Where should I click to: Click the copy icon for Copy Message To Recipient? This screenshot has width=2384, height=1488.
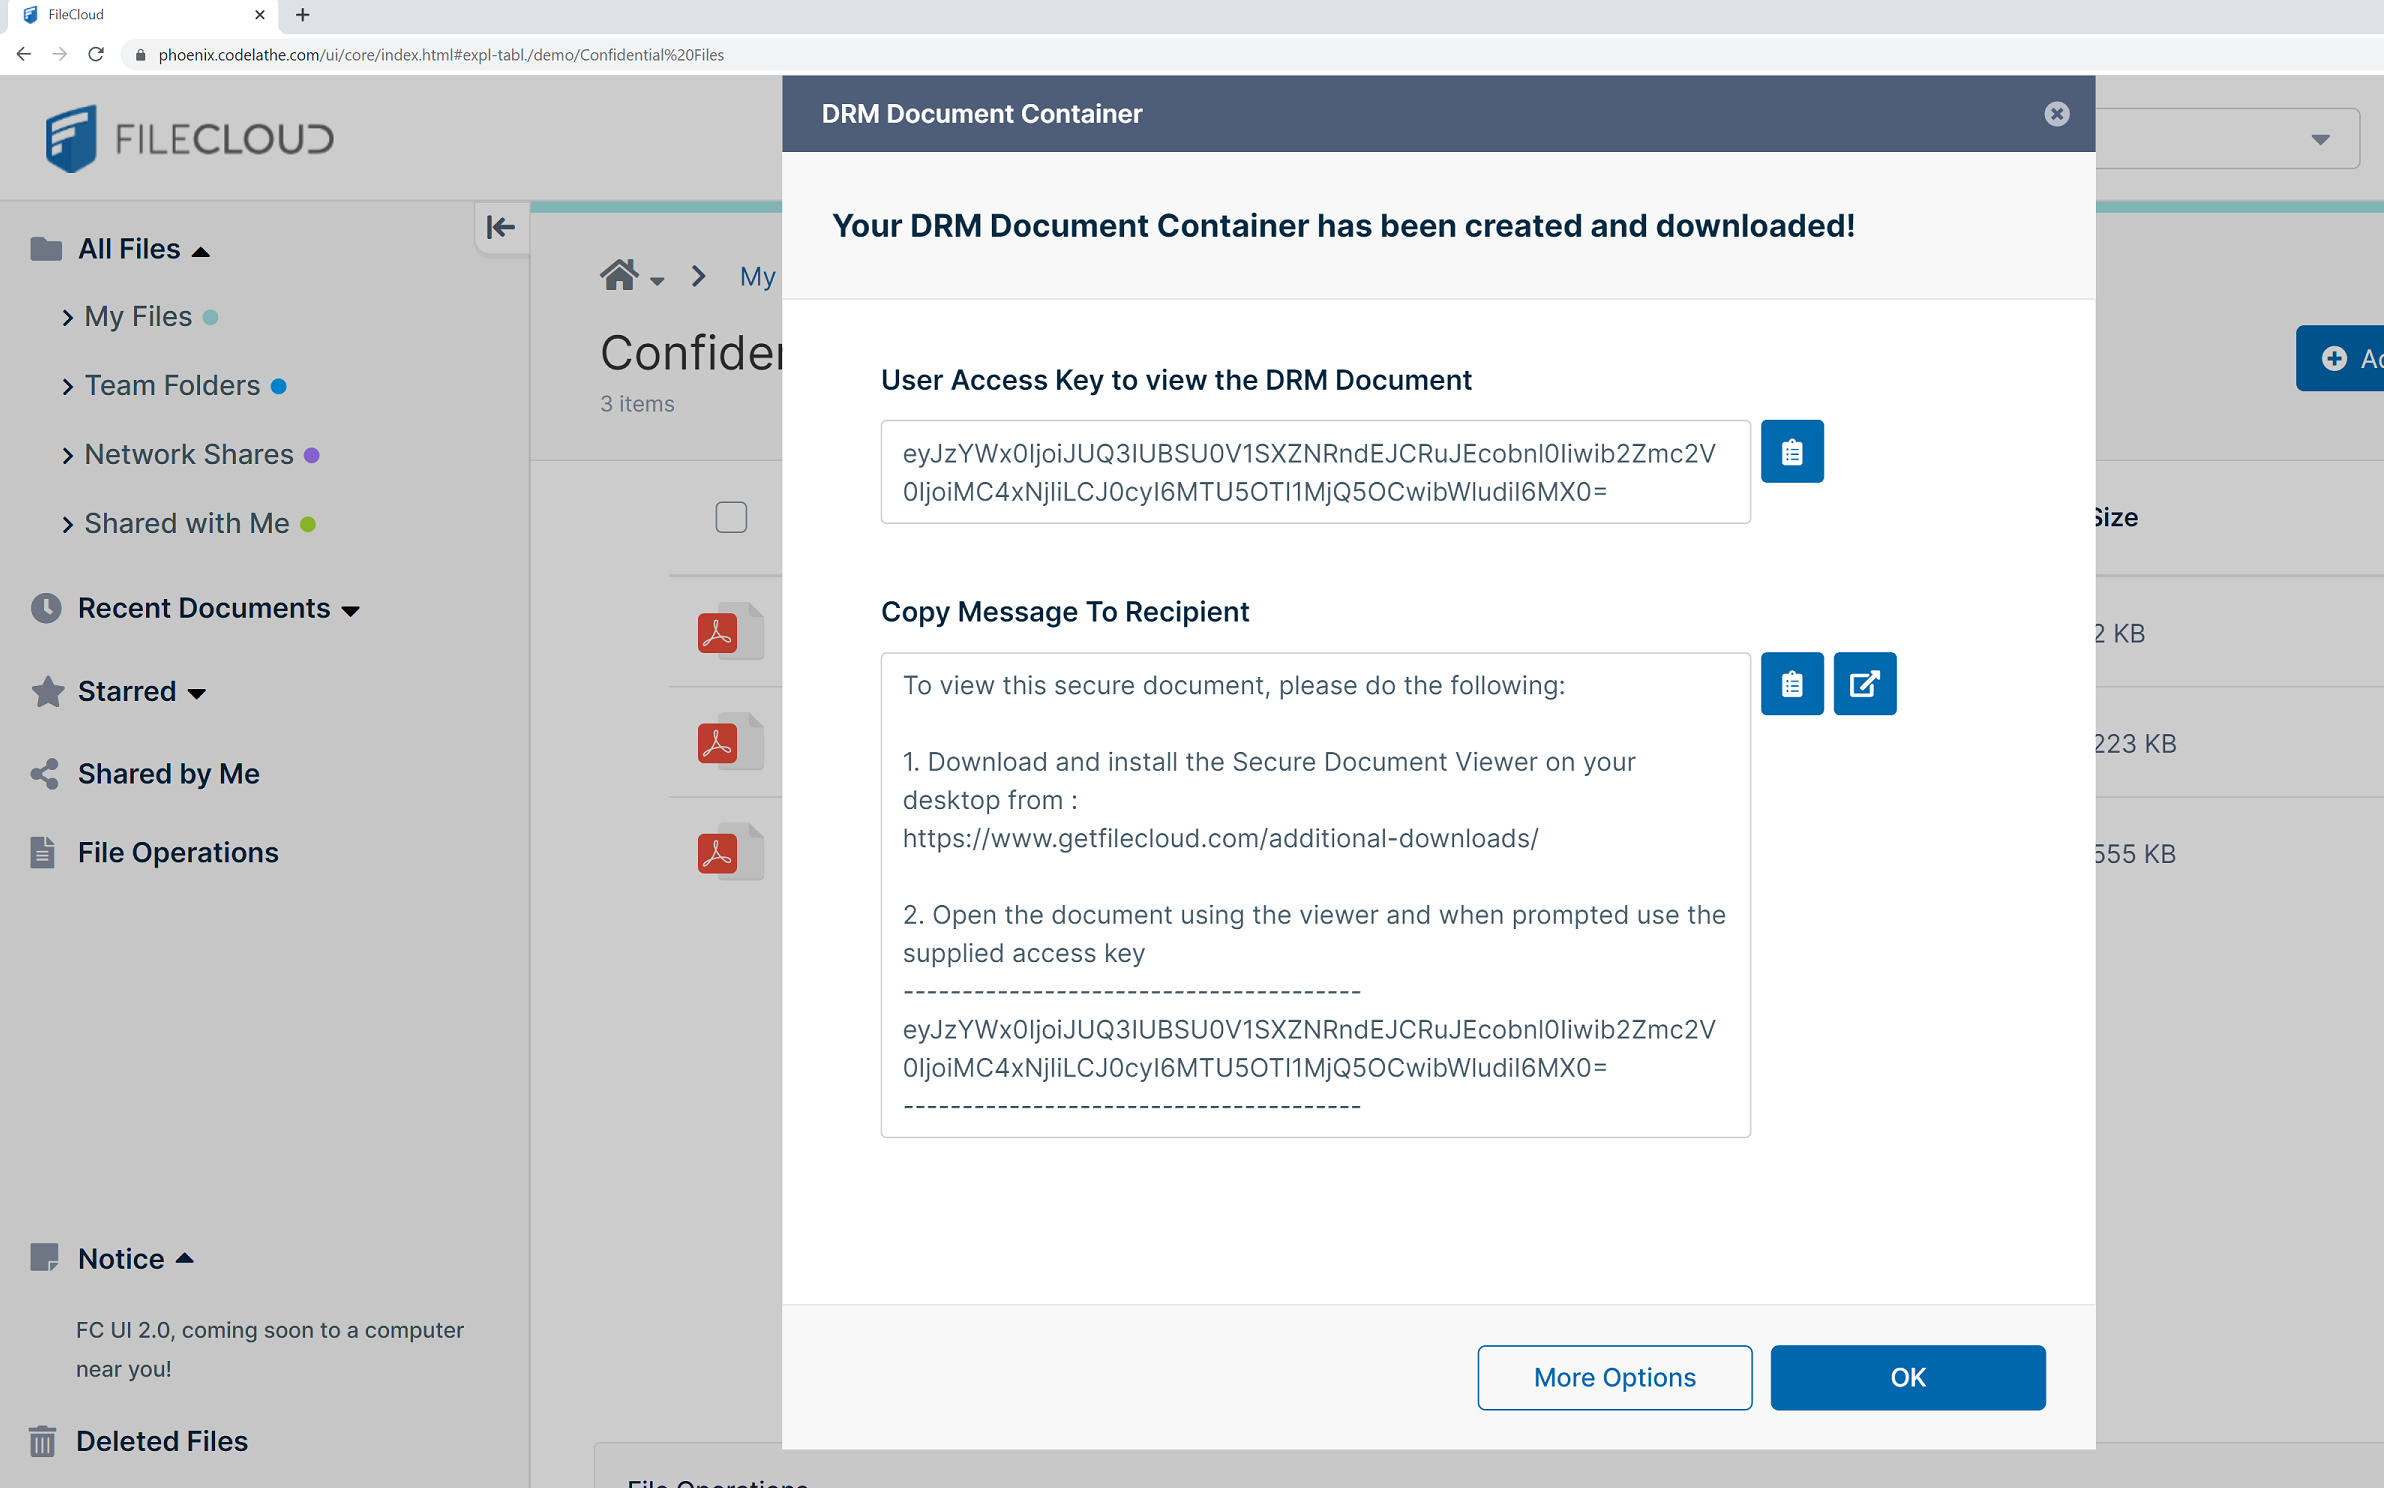click(x=1793, y=682)
